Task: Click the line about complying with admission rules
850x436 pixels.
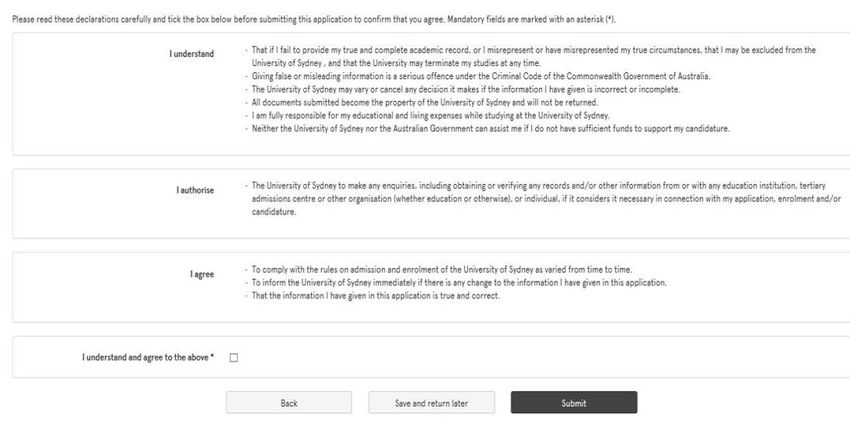Action: [442, 270]
